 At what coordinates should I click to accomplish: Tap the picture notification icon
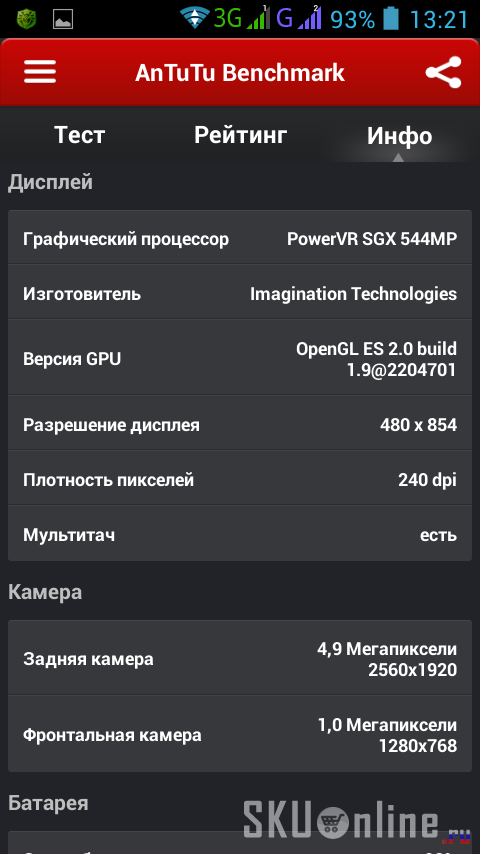point(63,20)
